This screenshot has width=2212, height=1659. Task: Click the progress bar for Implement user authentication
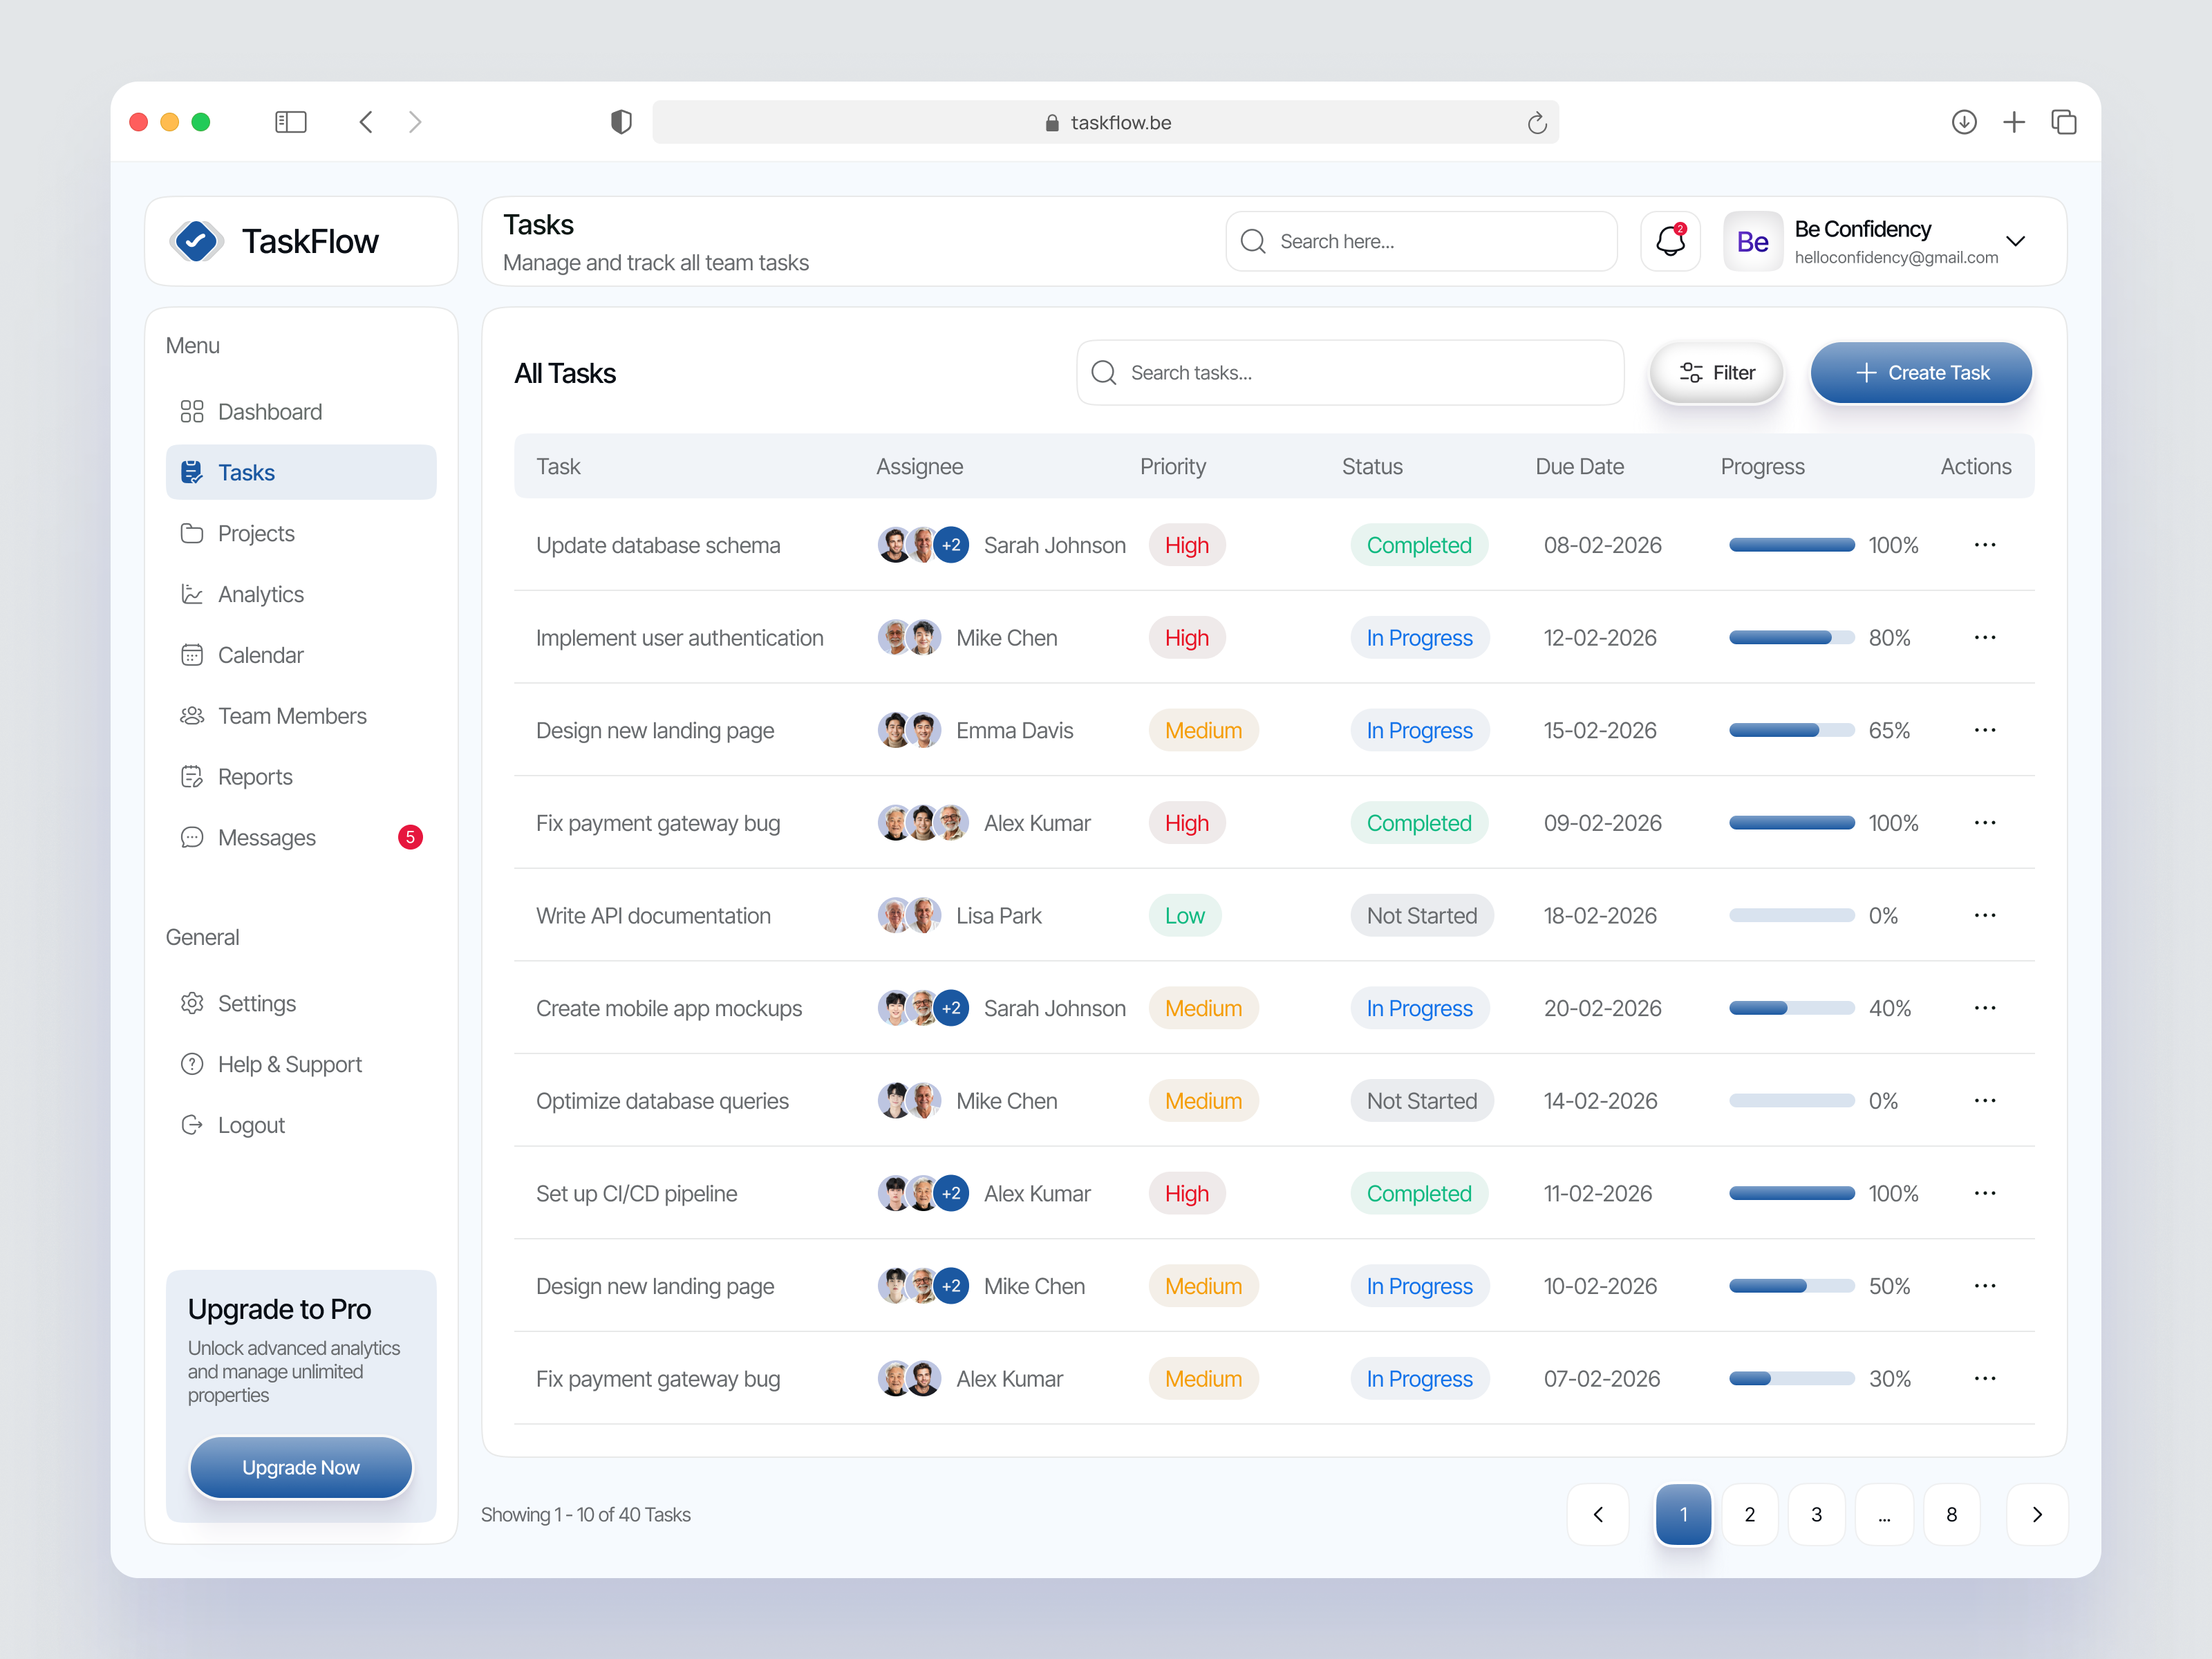pos(1790,637)
